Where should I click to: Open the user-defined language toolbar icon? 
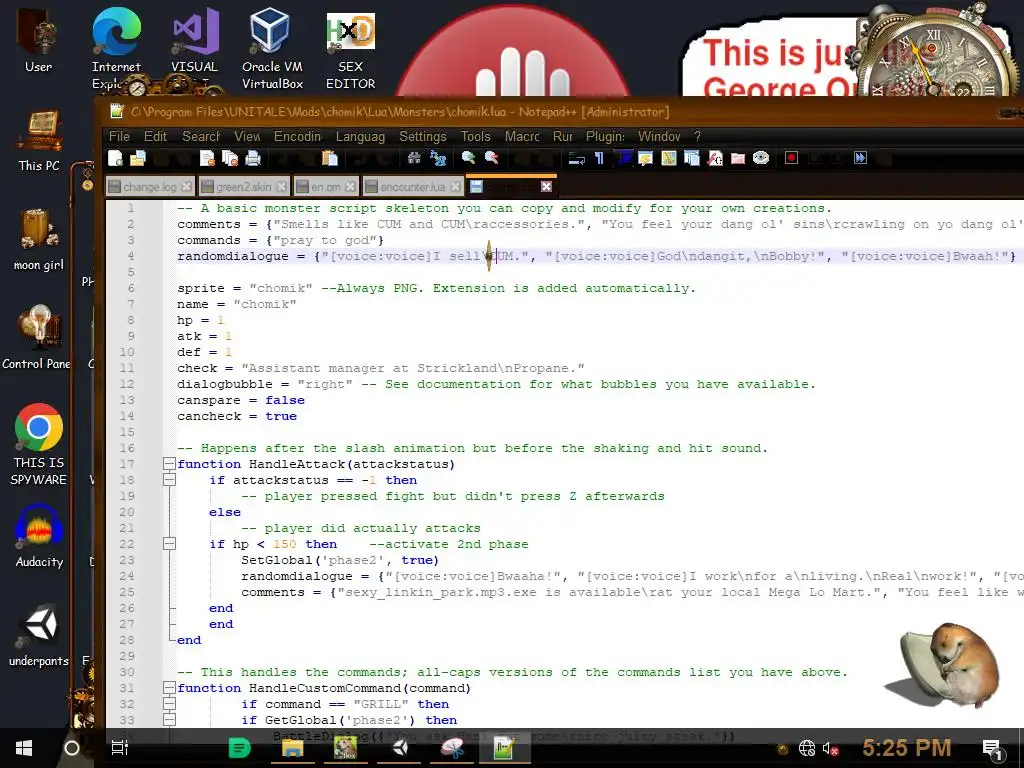(x=645, y=158)
